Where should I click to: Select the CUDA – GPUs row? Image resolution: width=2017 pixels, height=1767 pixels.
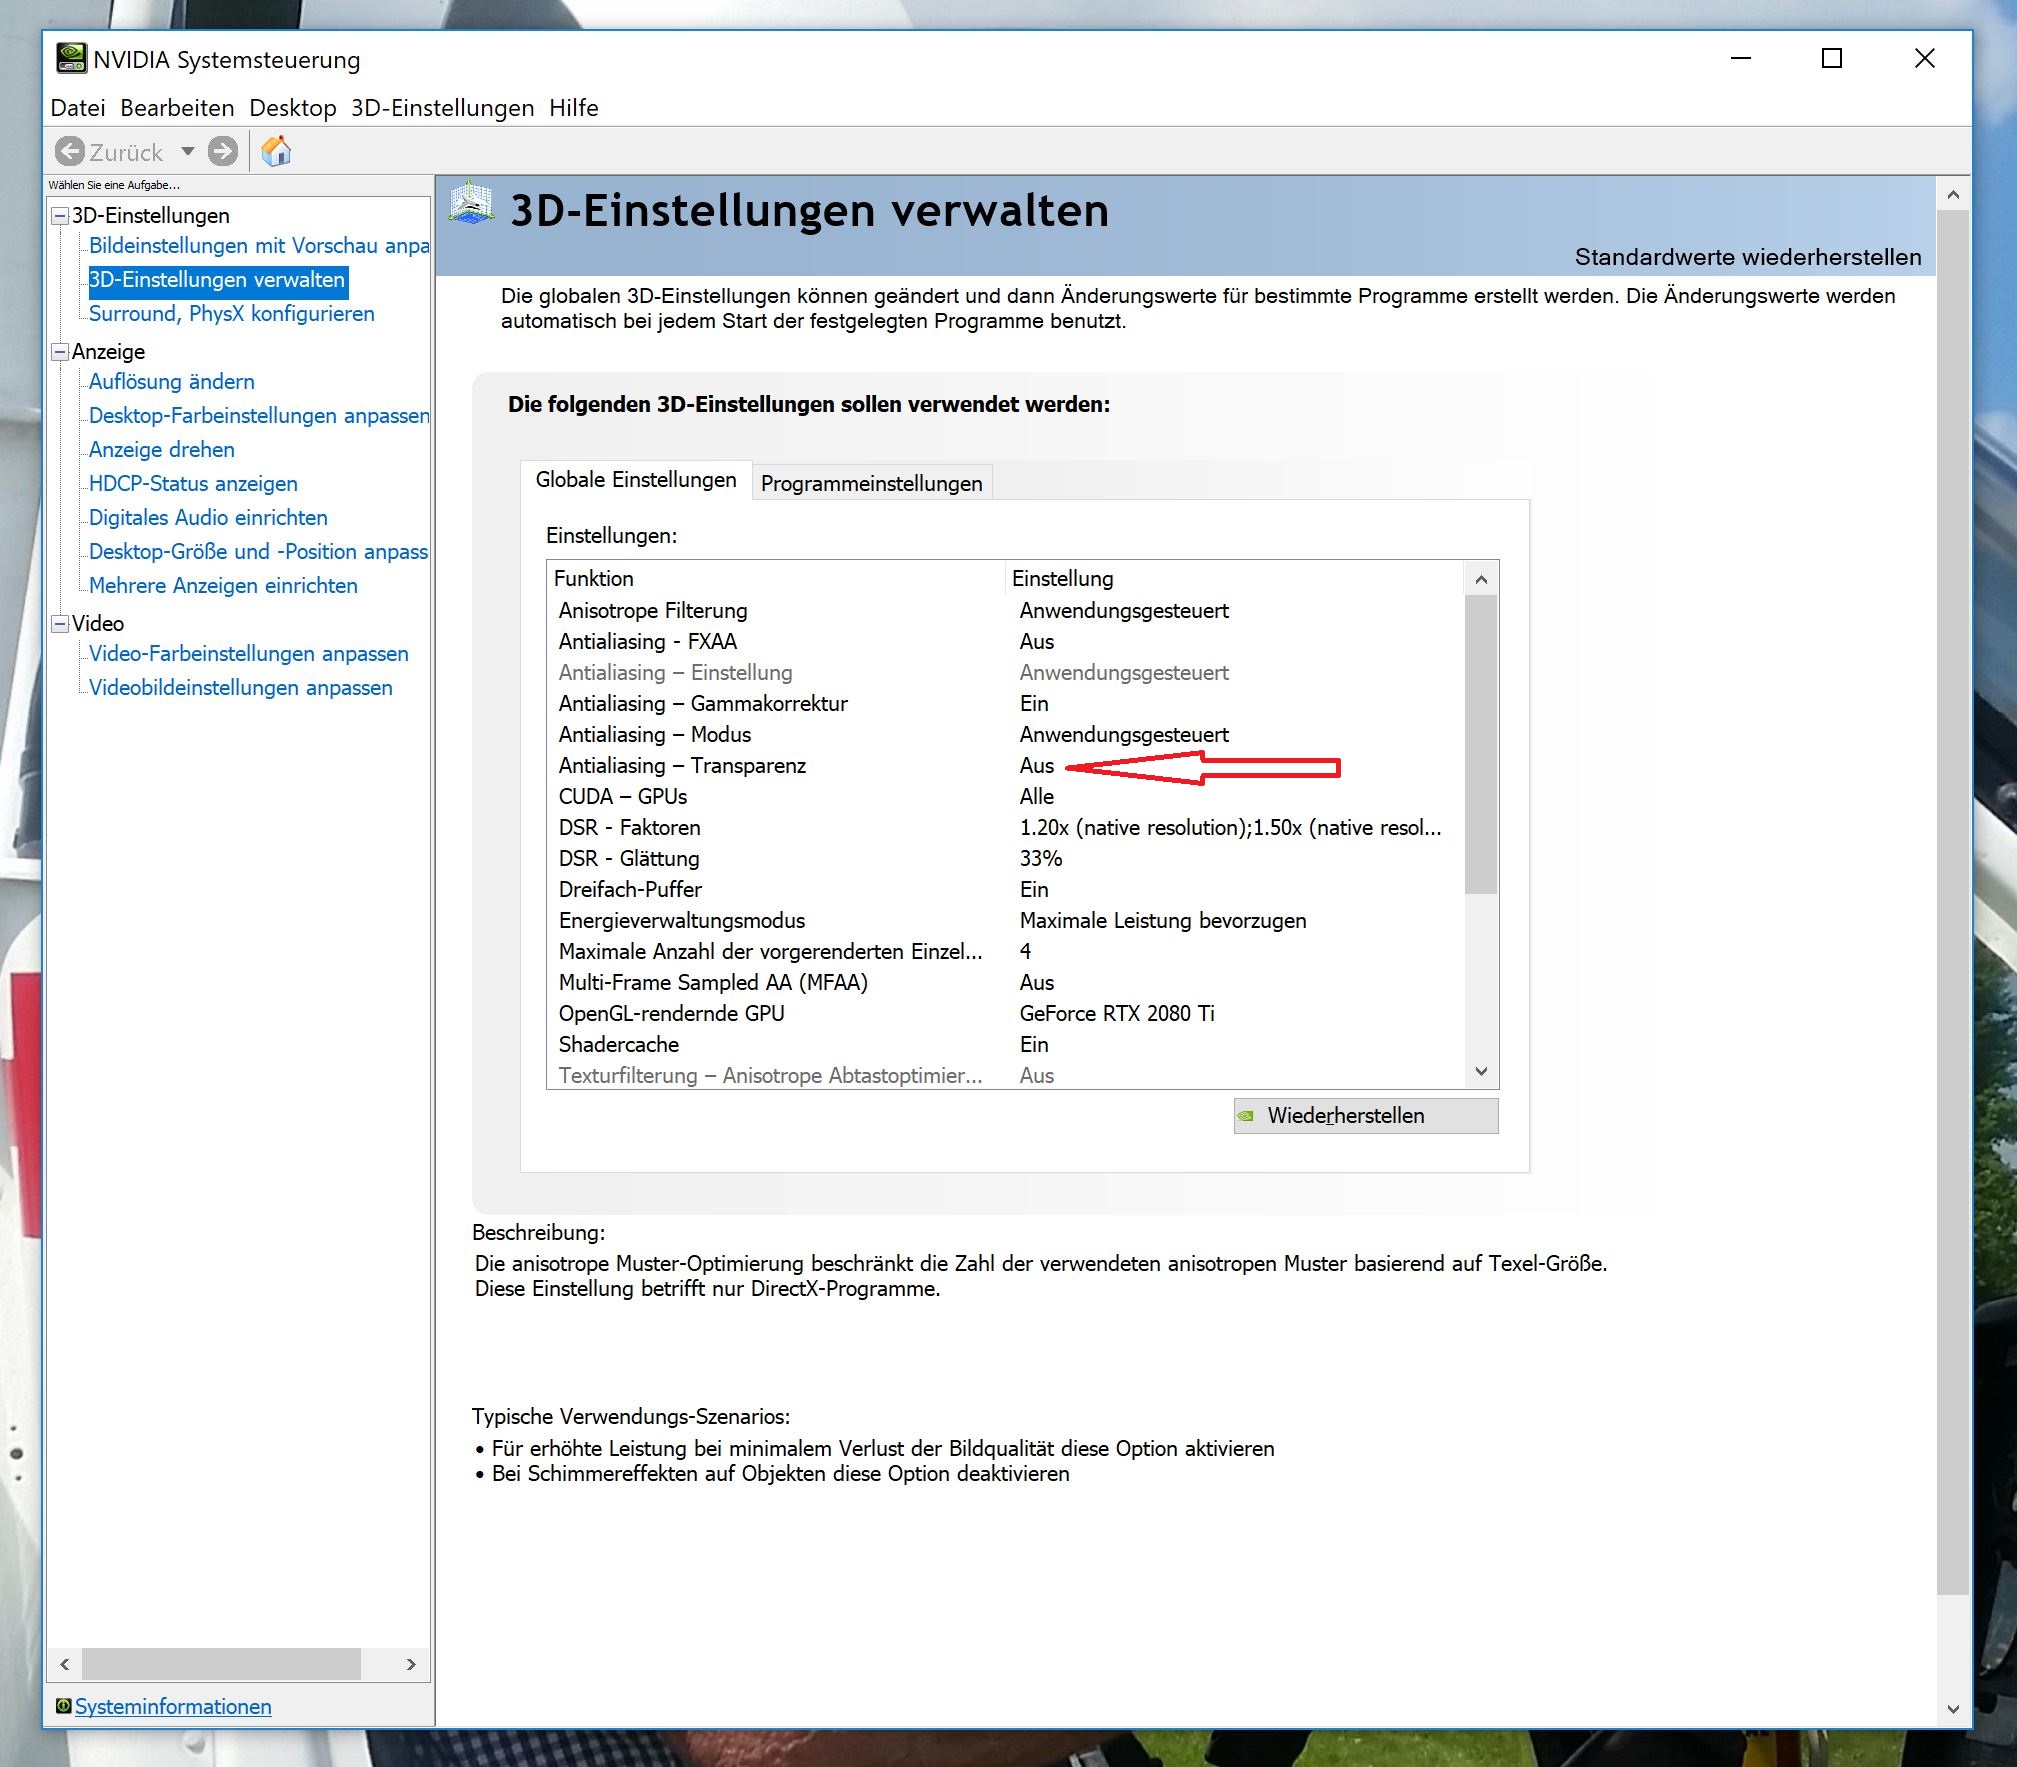tap(1005, 797)
